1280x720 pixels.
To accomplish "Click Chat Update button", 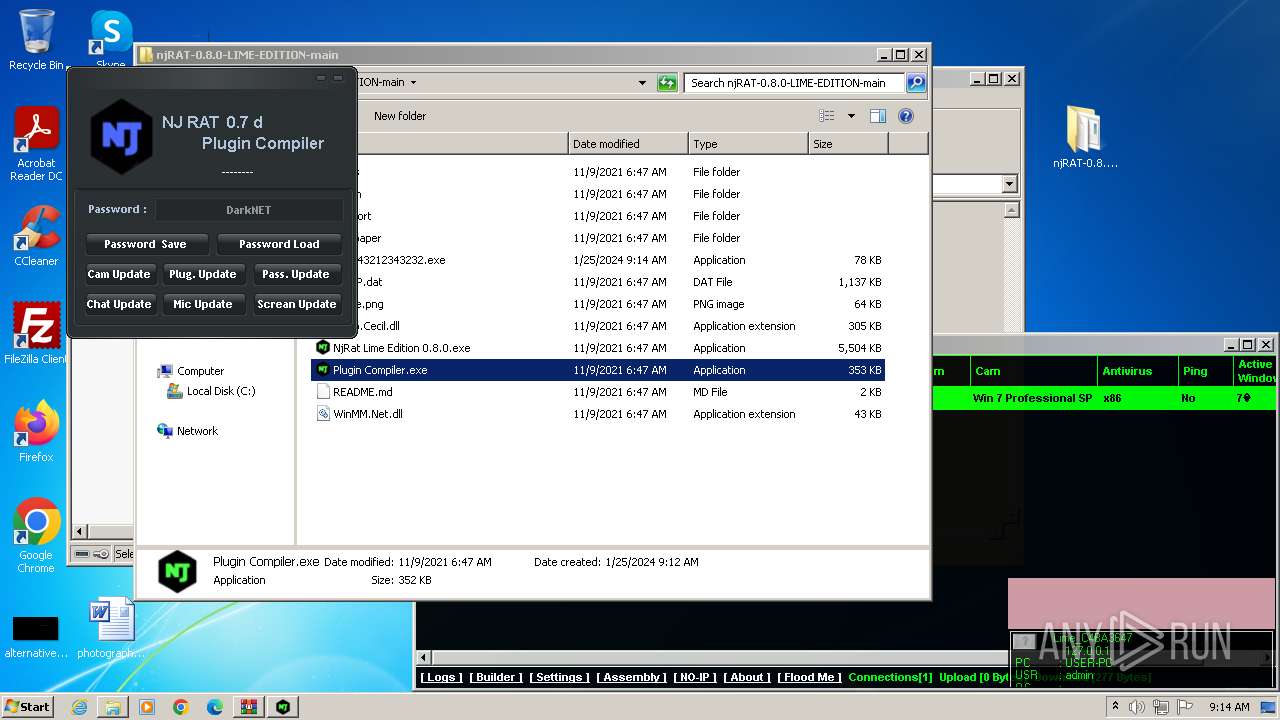I will [x=119, y=304].
